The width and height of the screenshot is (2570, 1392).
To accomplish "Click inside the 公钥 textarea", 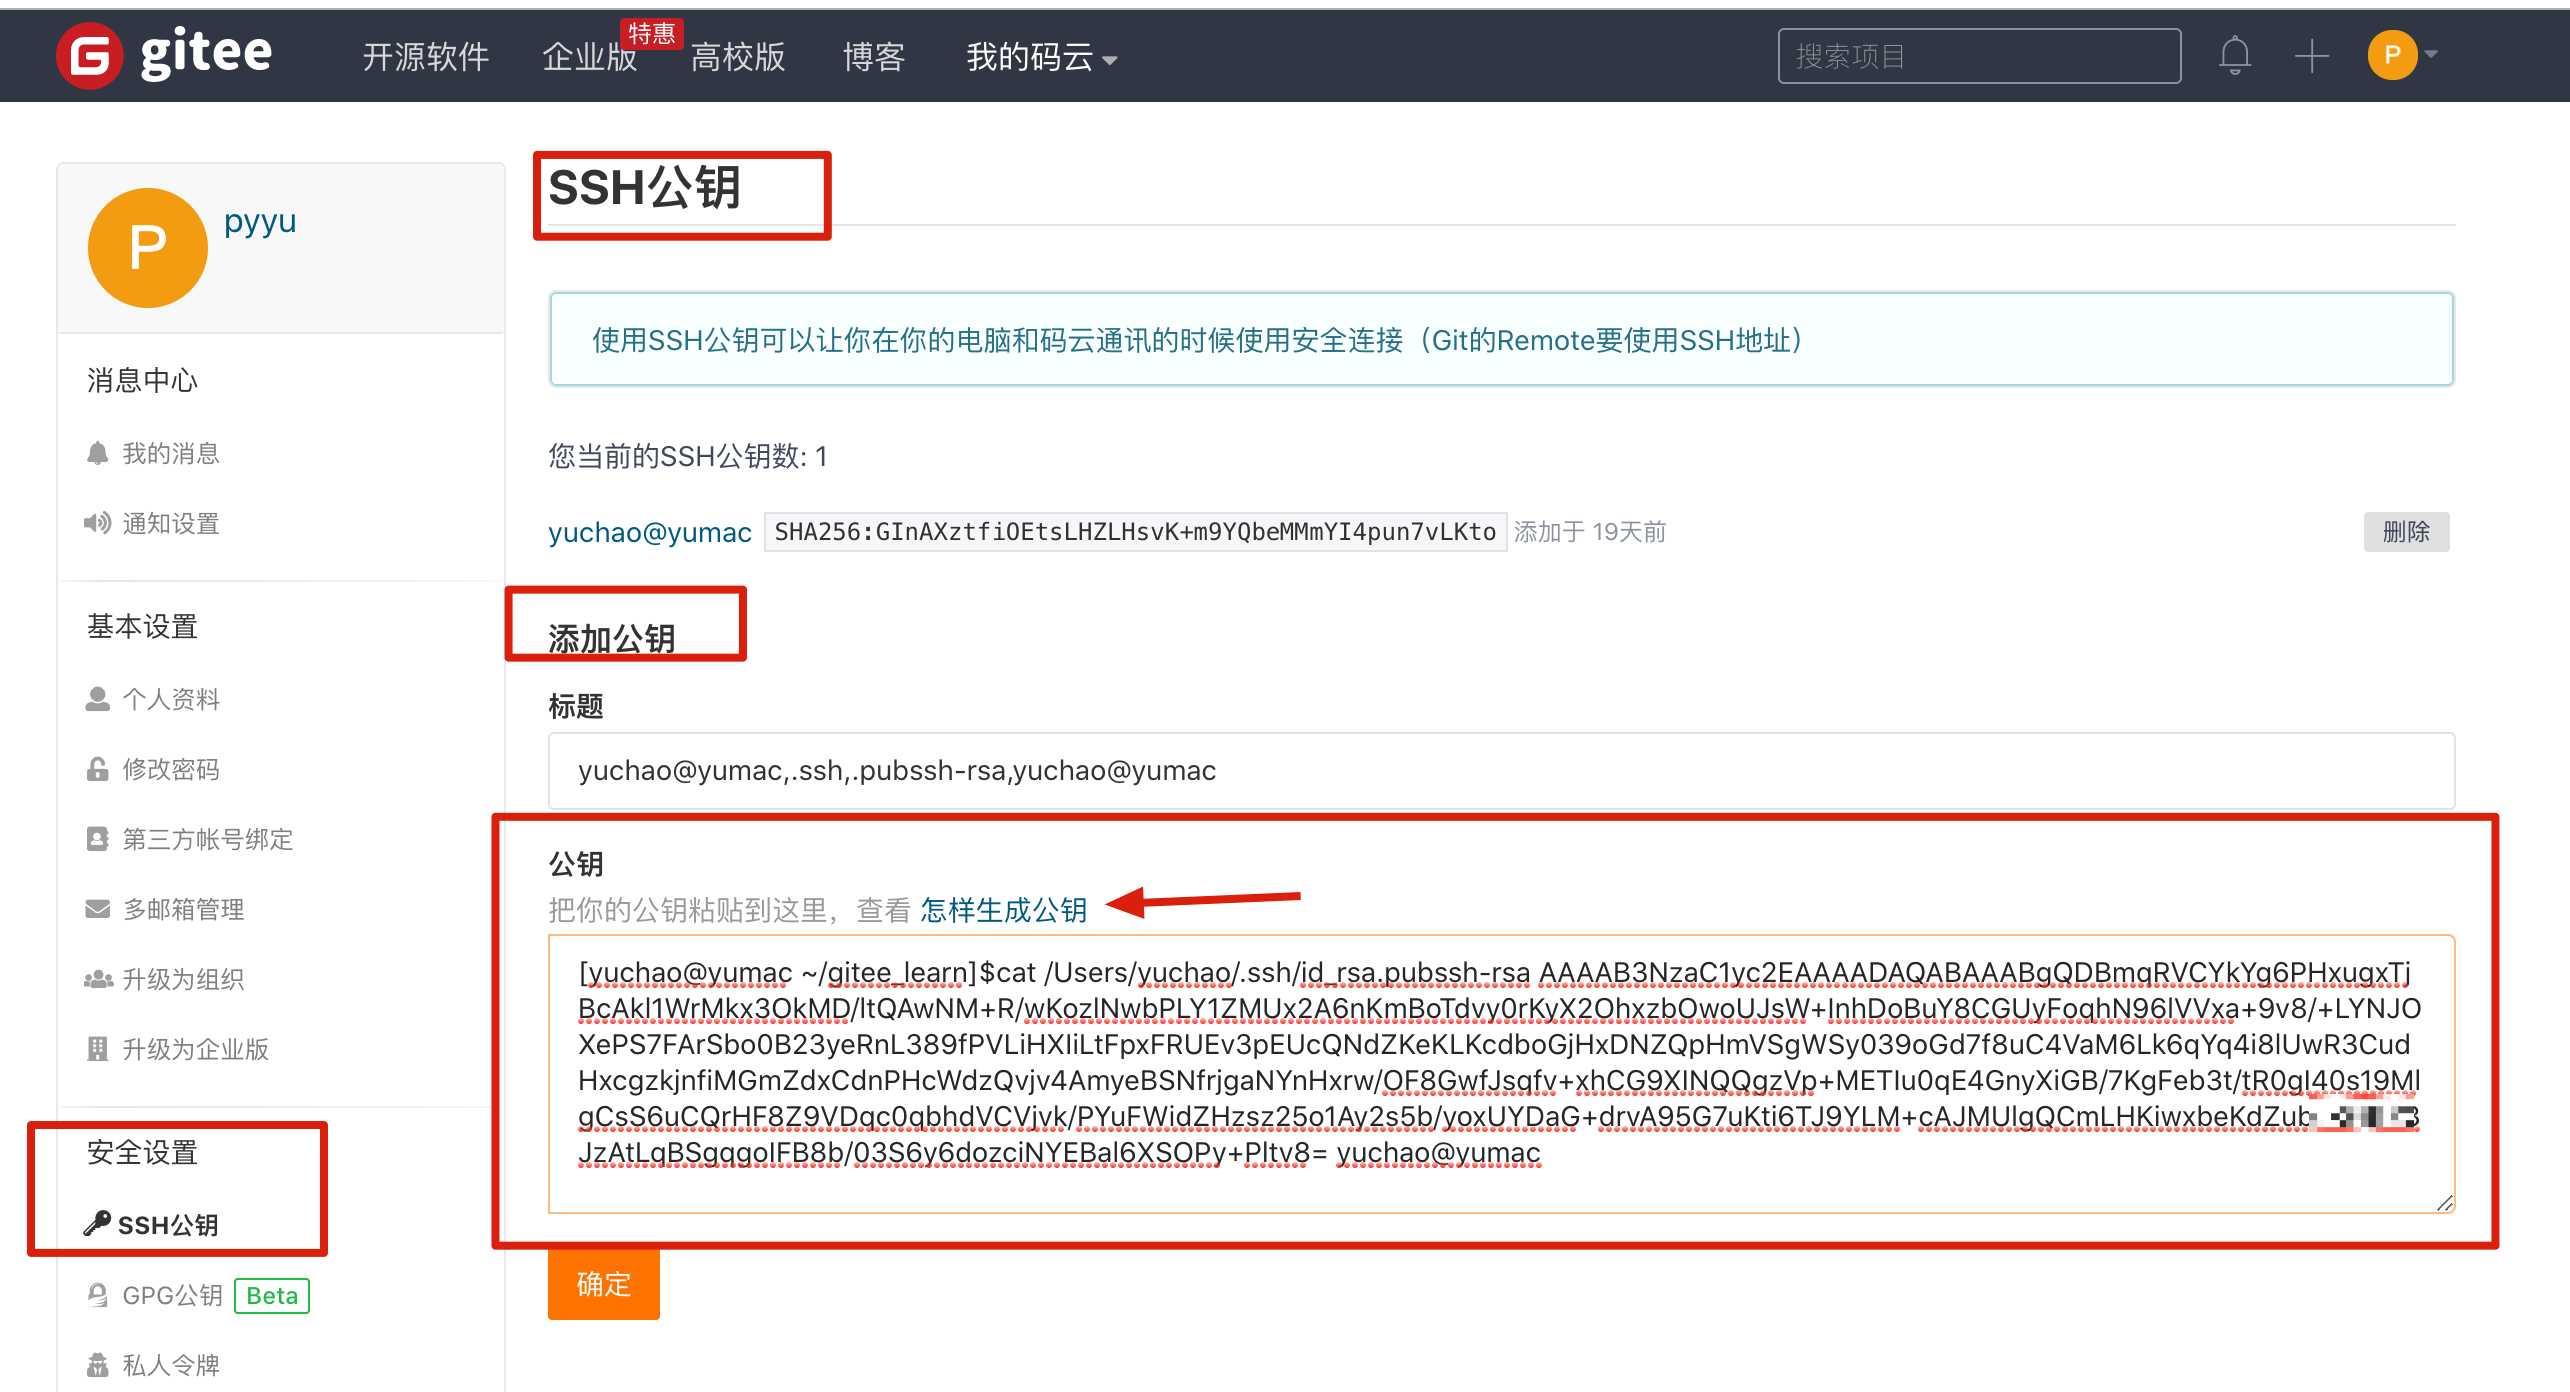I will (1501, 1074).
